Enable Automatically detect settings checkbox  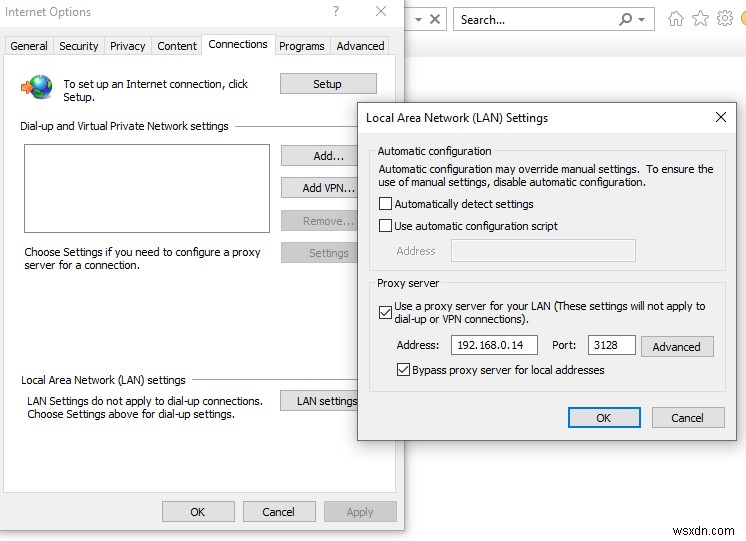pyautogui.click(x=385, y=204)
